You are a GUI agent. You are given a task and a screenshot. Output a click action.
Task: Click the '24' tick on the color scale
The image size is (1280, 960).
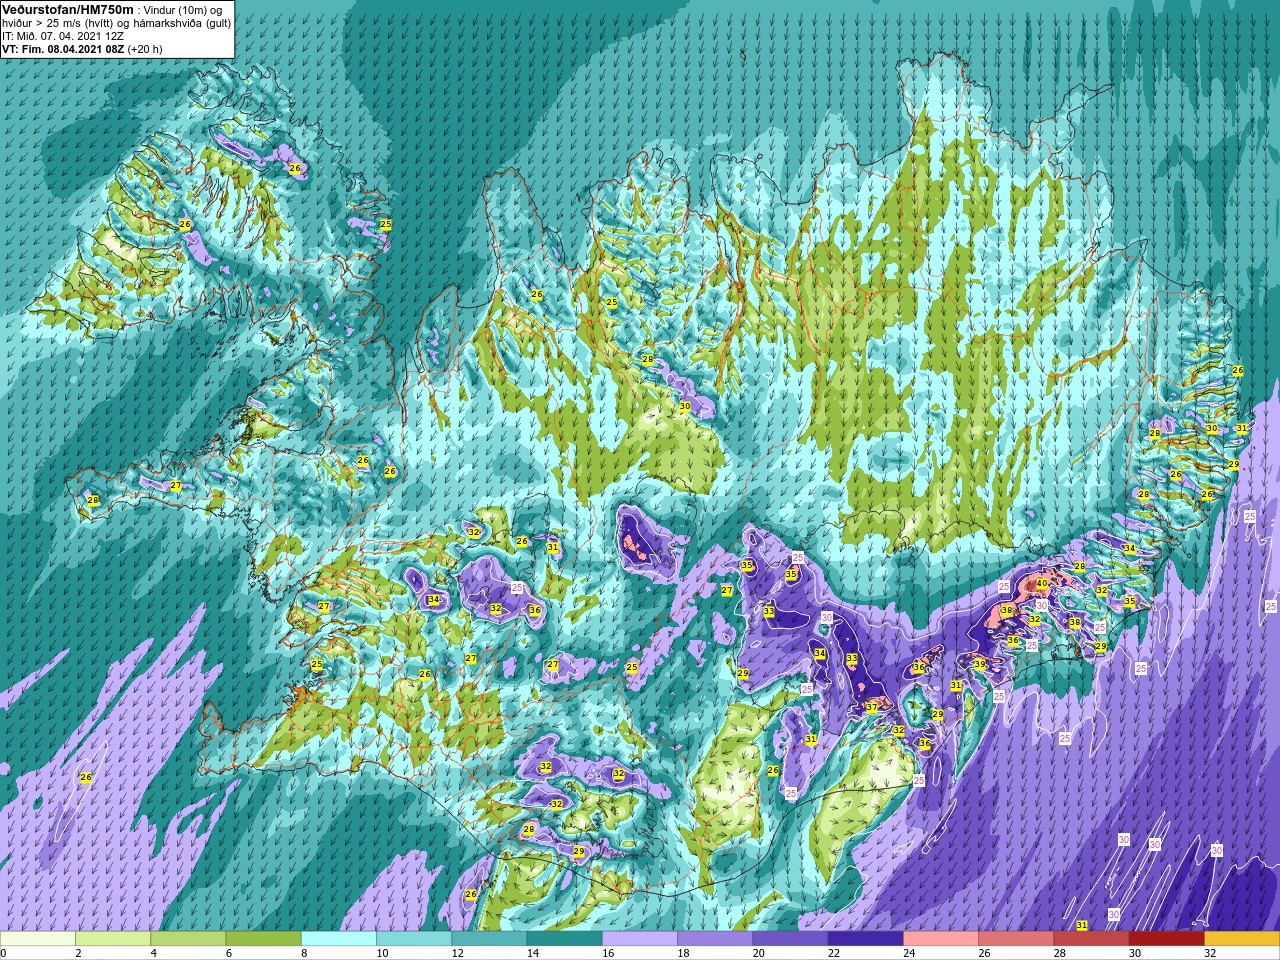point(909,953)
